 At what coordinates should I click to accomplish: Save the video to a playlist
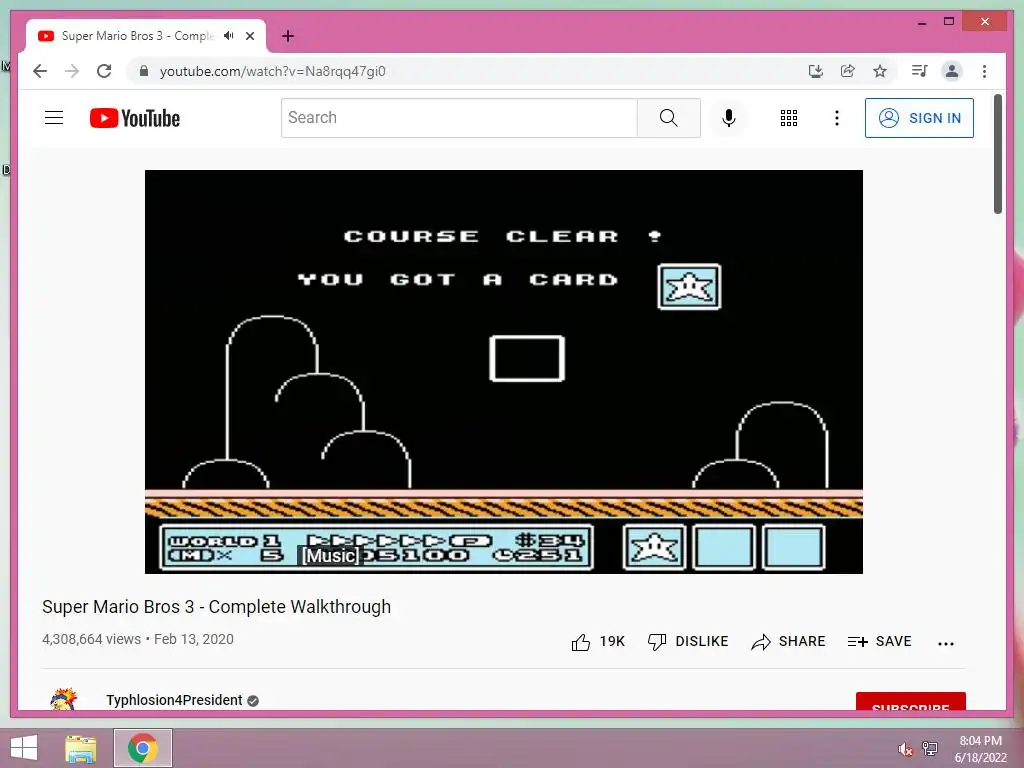tap(879, 641)
